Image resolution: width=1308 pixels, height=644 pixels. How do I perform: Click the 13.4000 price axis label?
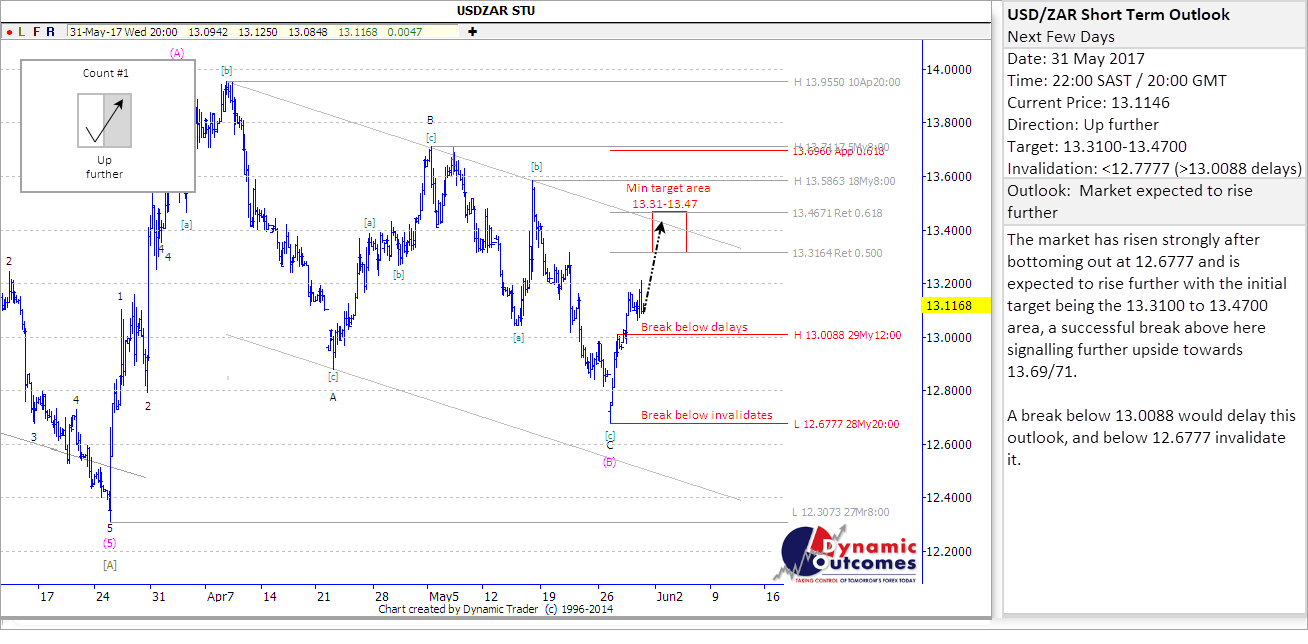pos(951,231)
